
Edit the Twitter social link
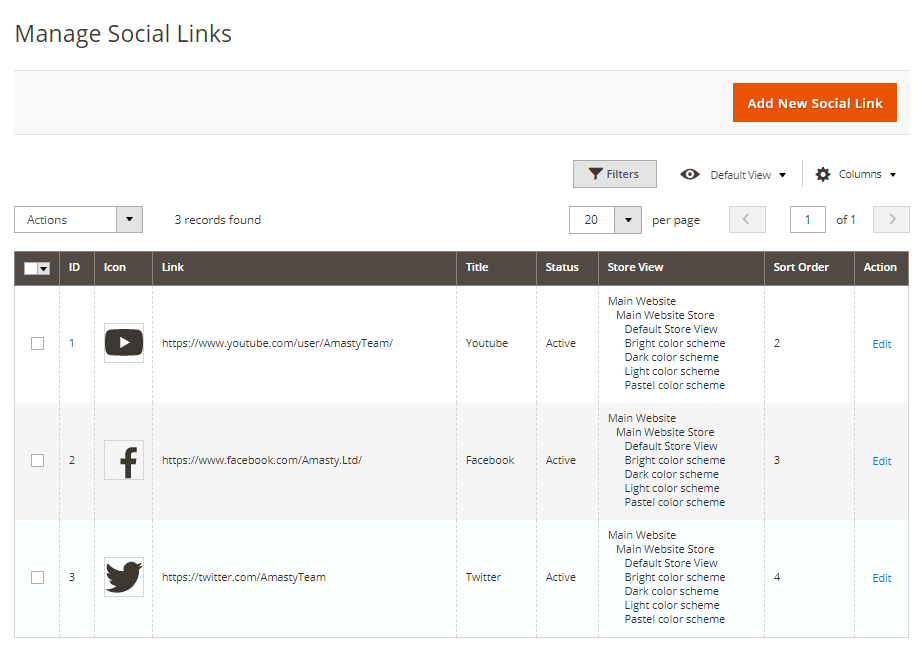click(x=881, y=578)
